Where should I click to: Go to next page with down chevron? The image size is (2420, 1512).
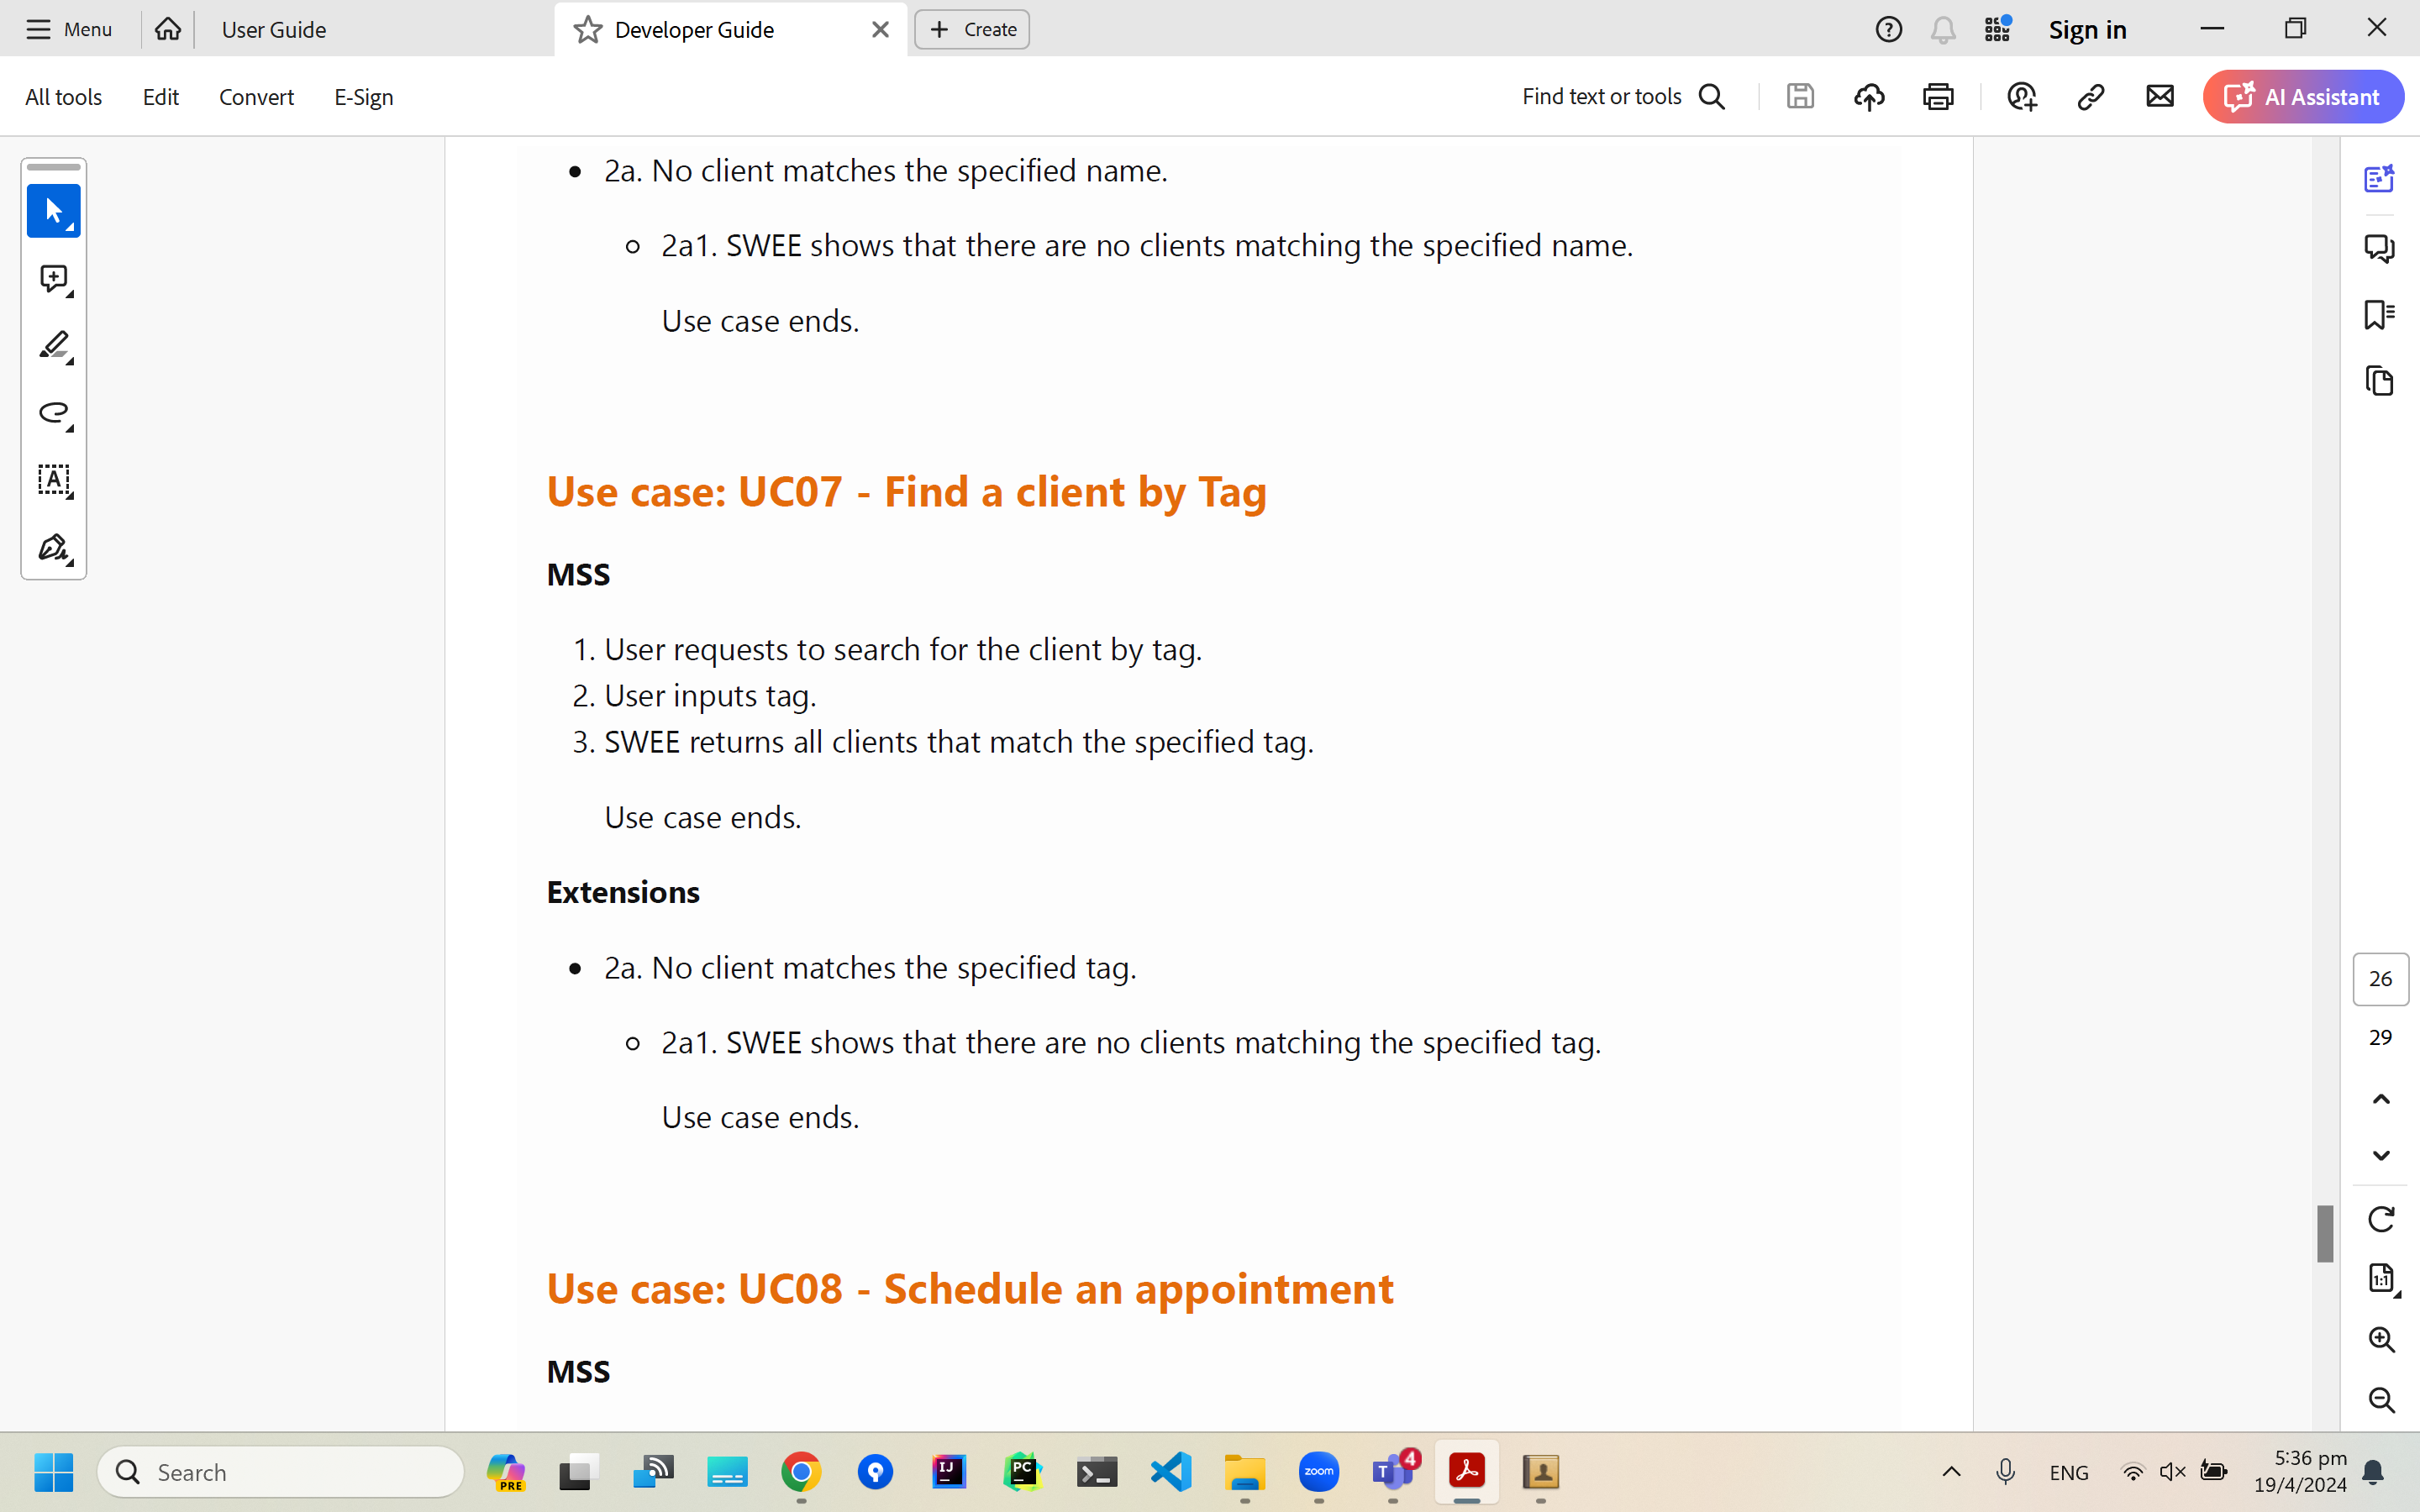pyautogui.click(x=2381, y=1156)
